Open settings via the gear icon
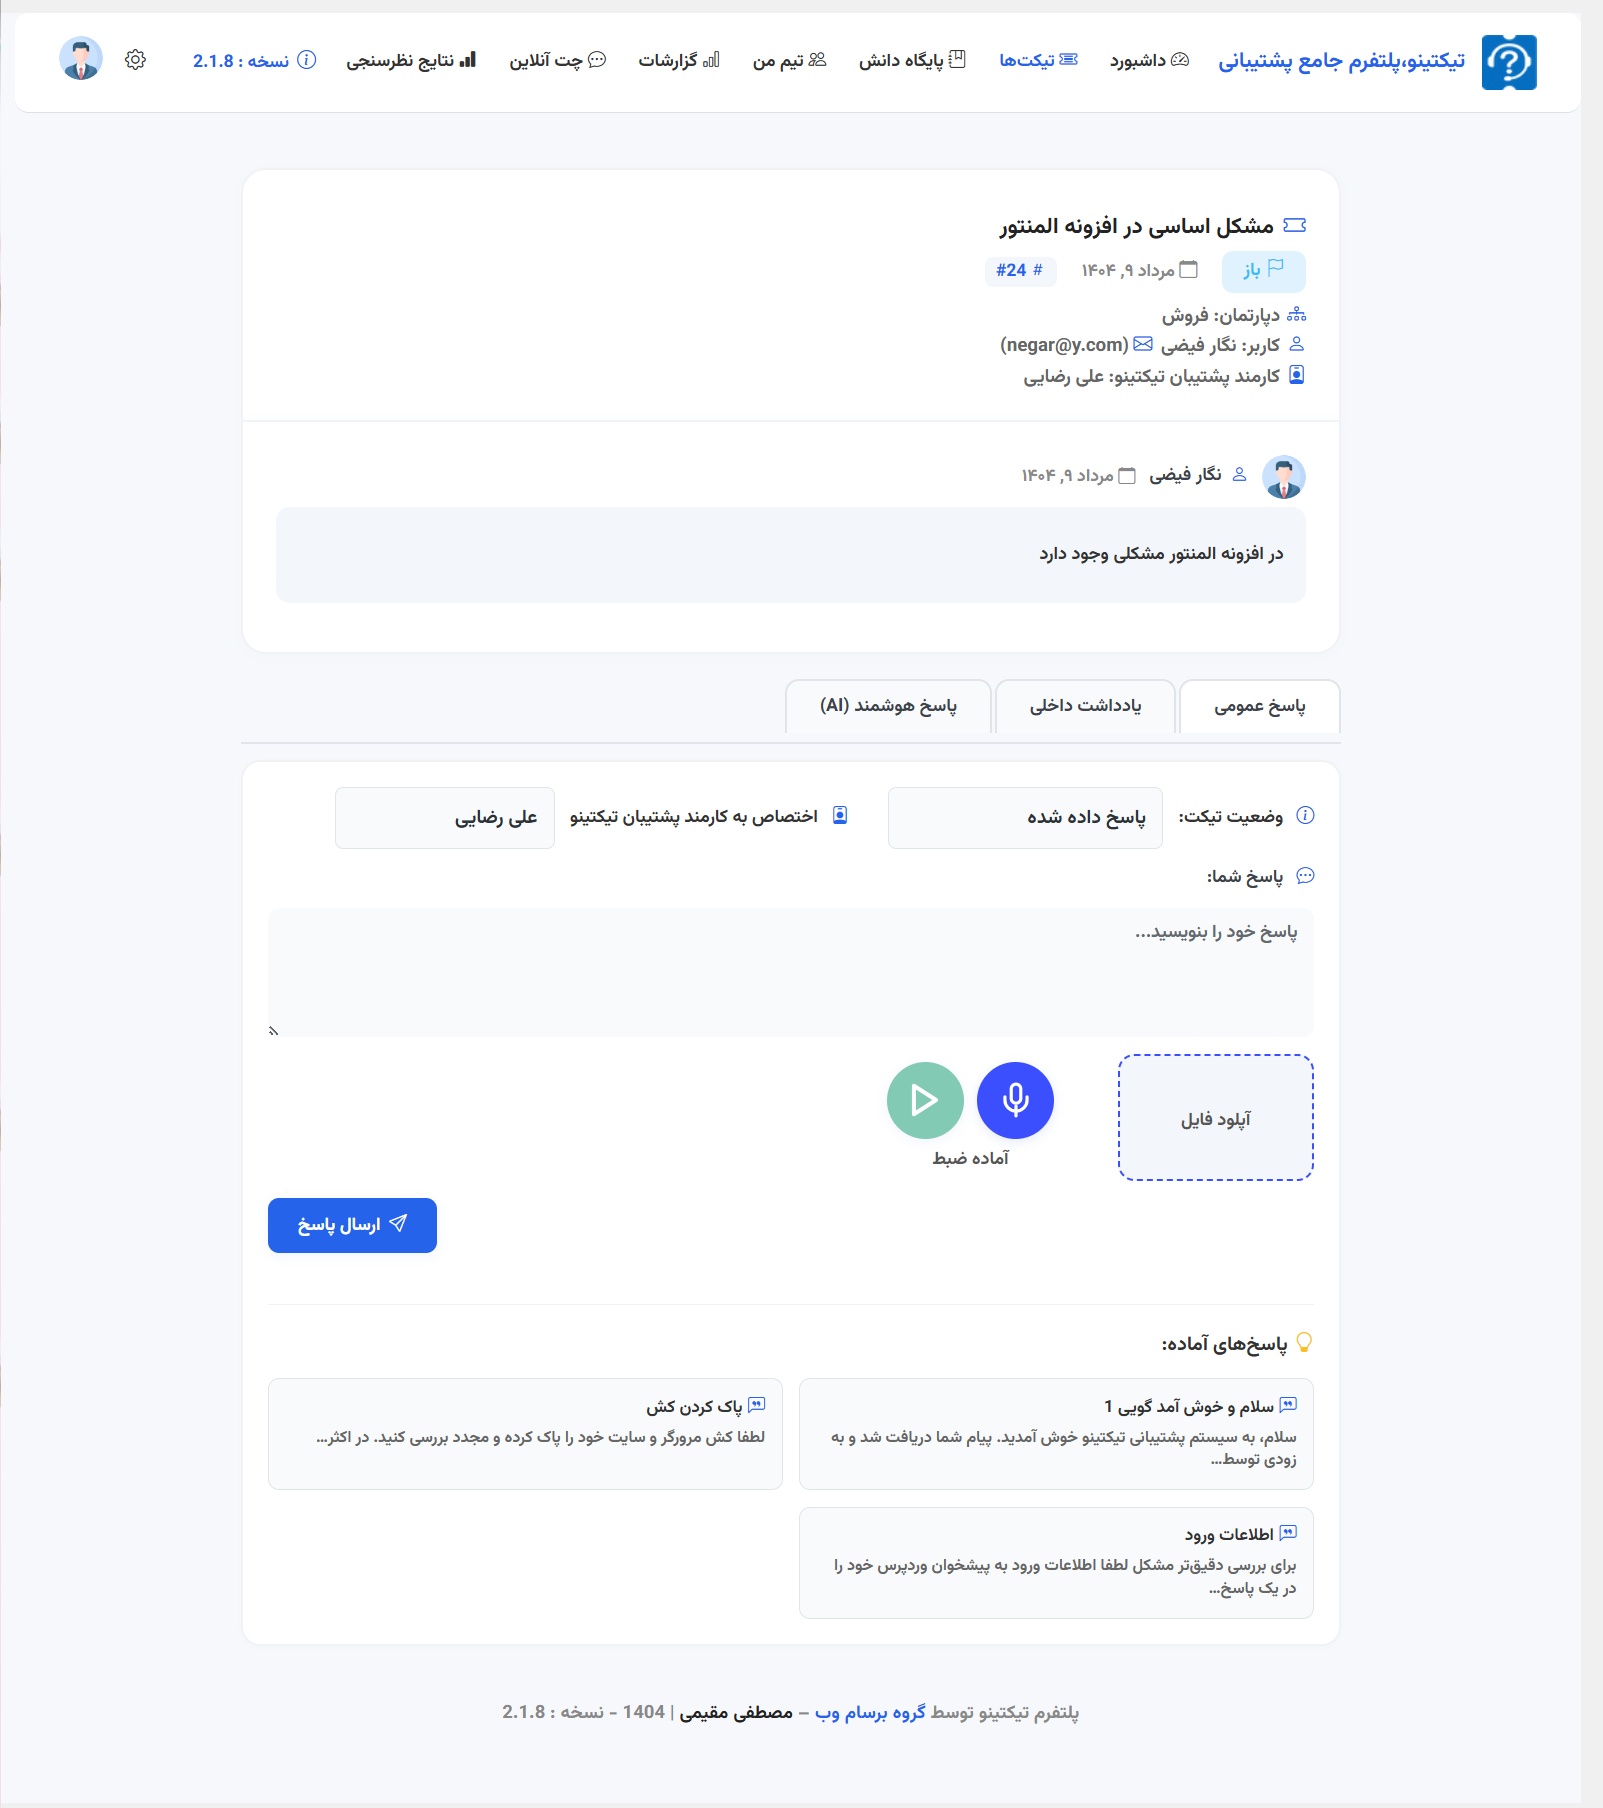The height and width of the screenshot is (1808, 1603). 136,60
